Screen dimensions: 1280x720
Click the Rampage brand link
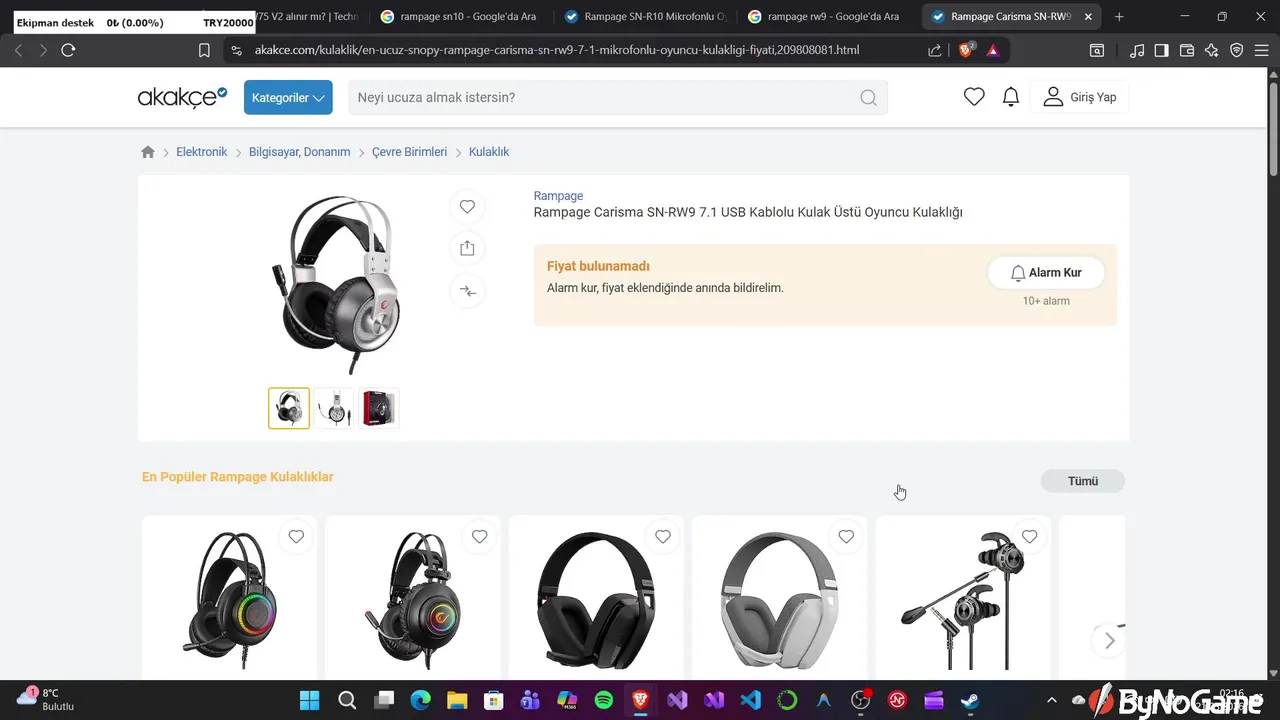[x=558, y=196]
